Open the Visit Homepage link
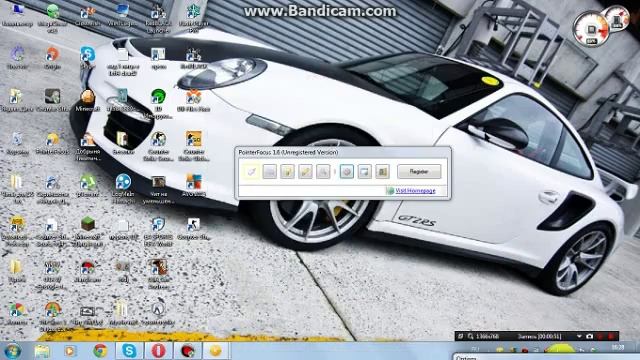 tap(415, 191)
